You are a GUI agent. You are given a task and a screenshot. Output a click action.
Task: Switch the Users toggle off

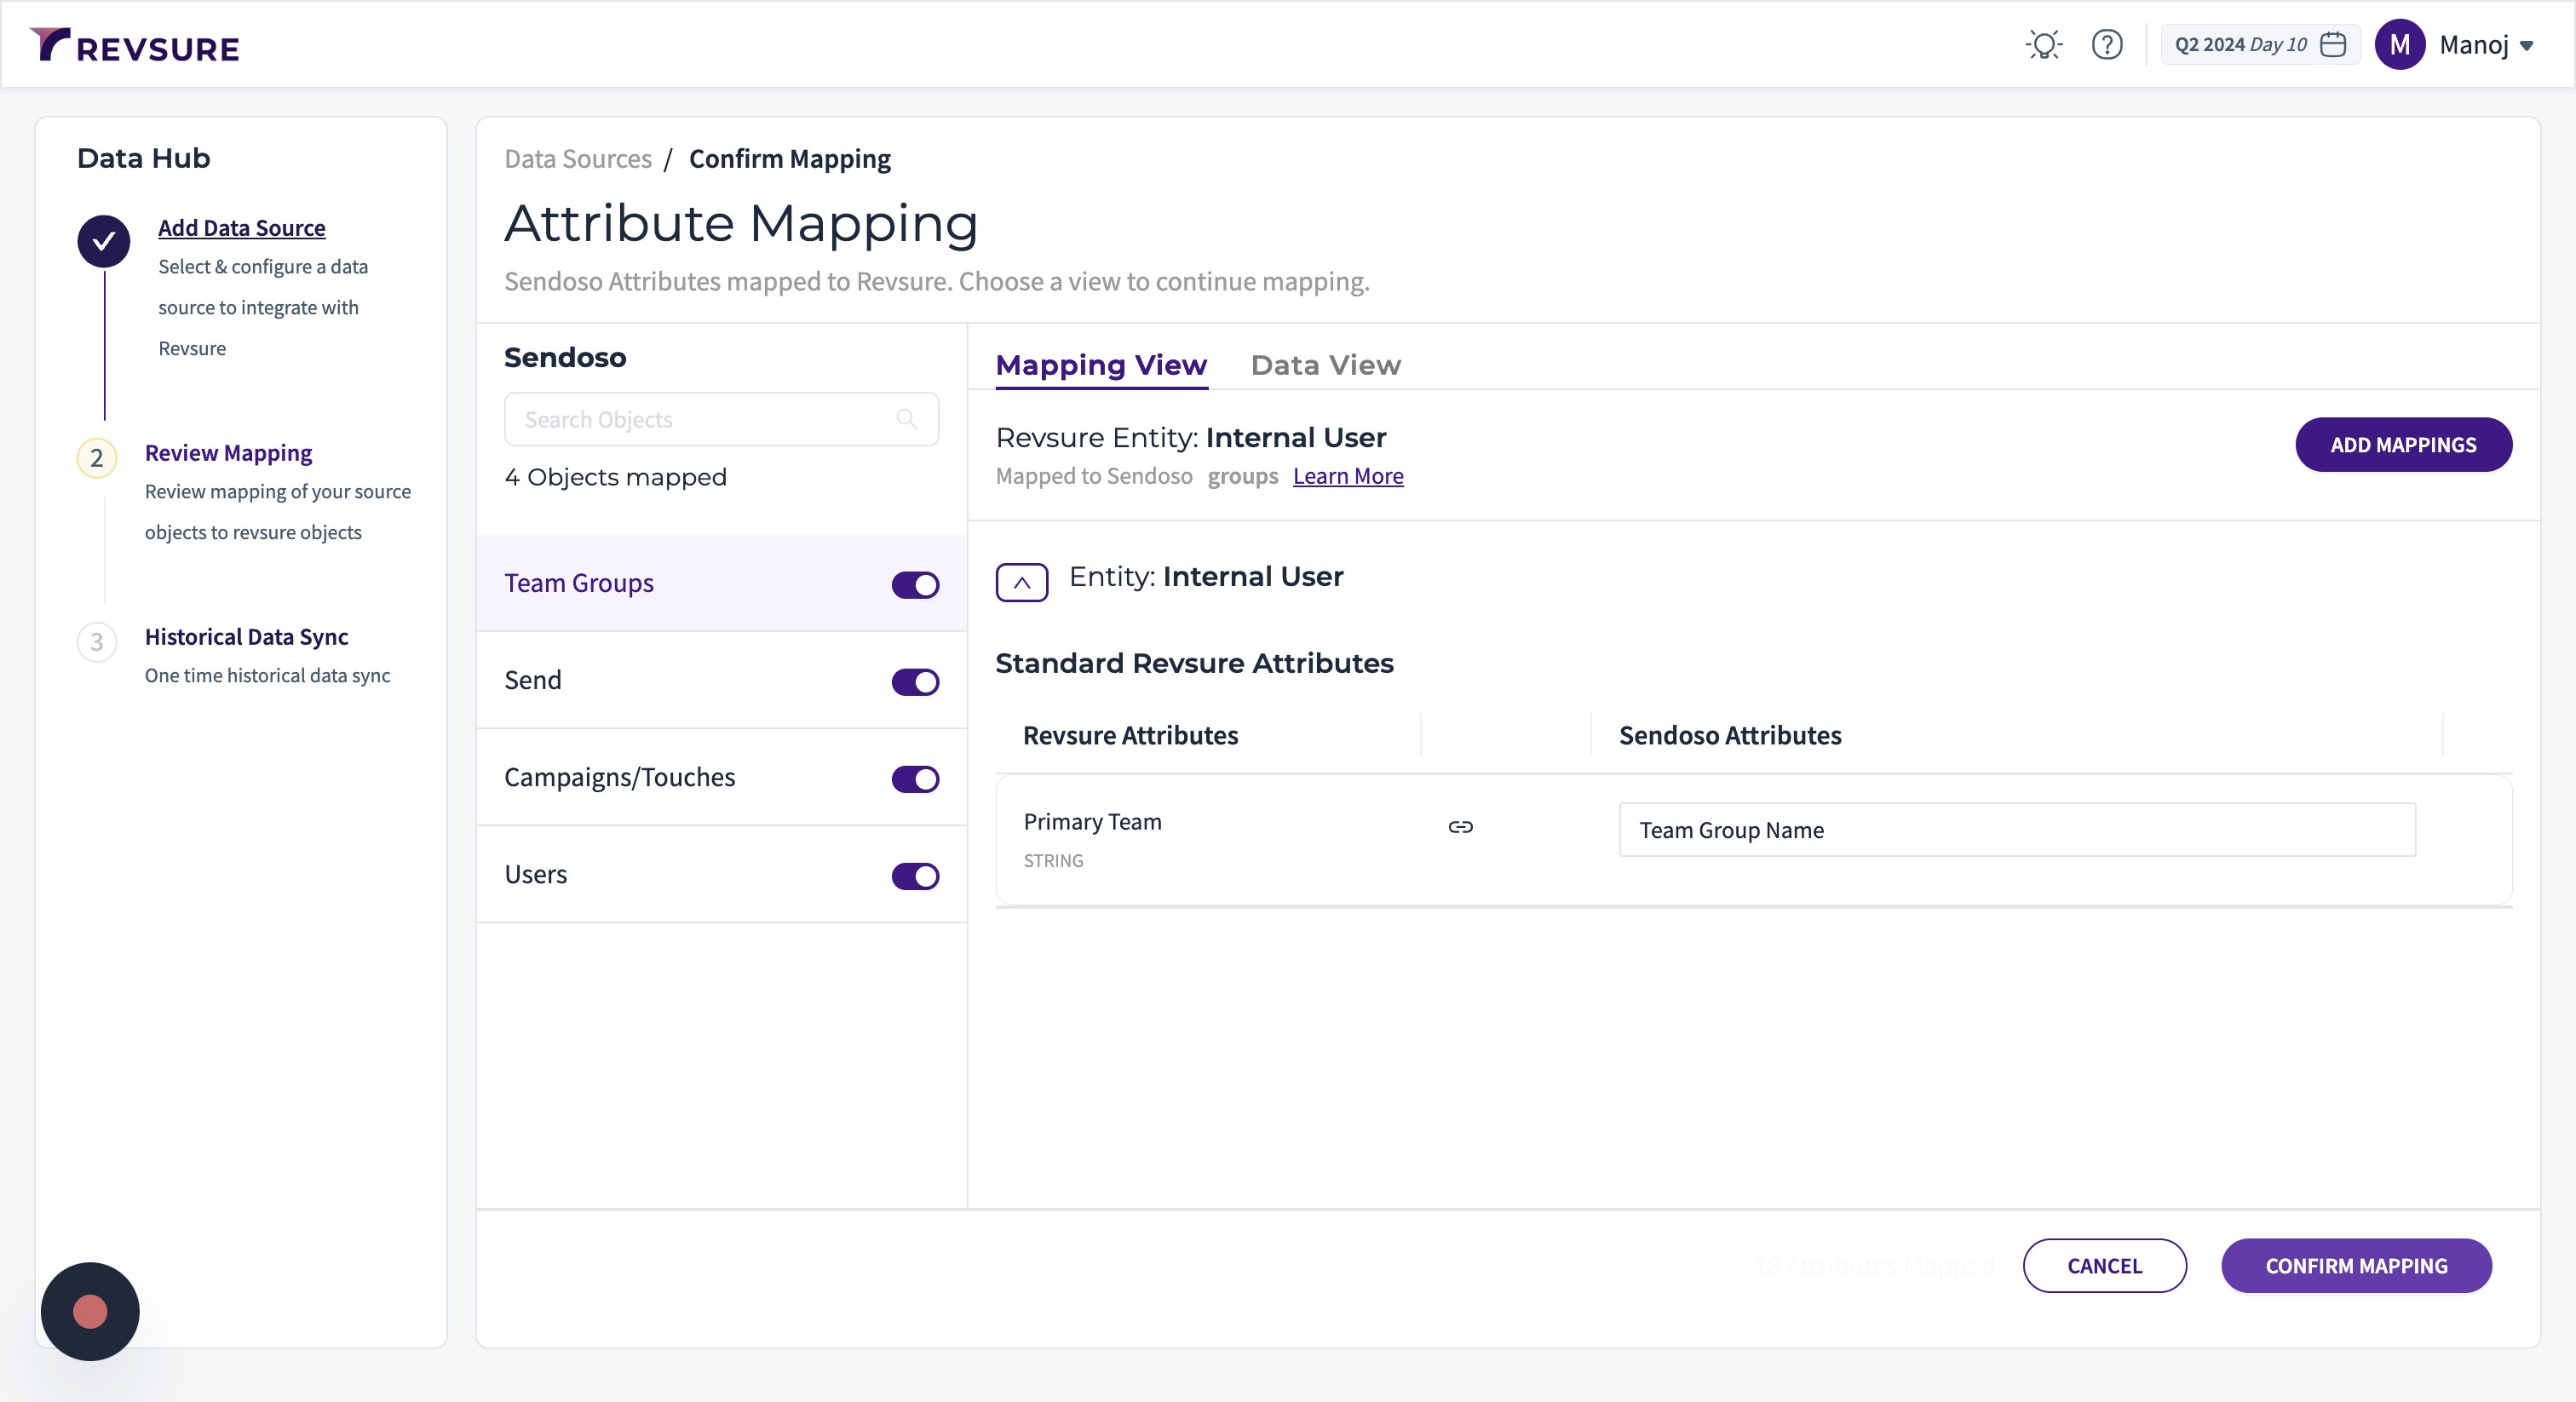pos(914,876)
